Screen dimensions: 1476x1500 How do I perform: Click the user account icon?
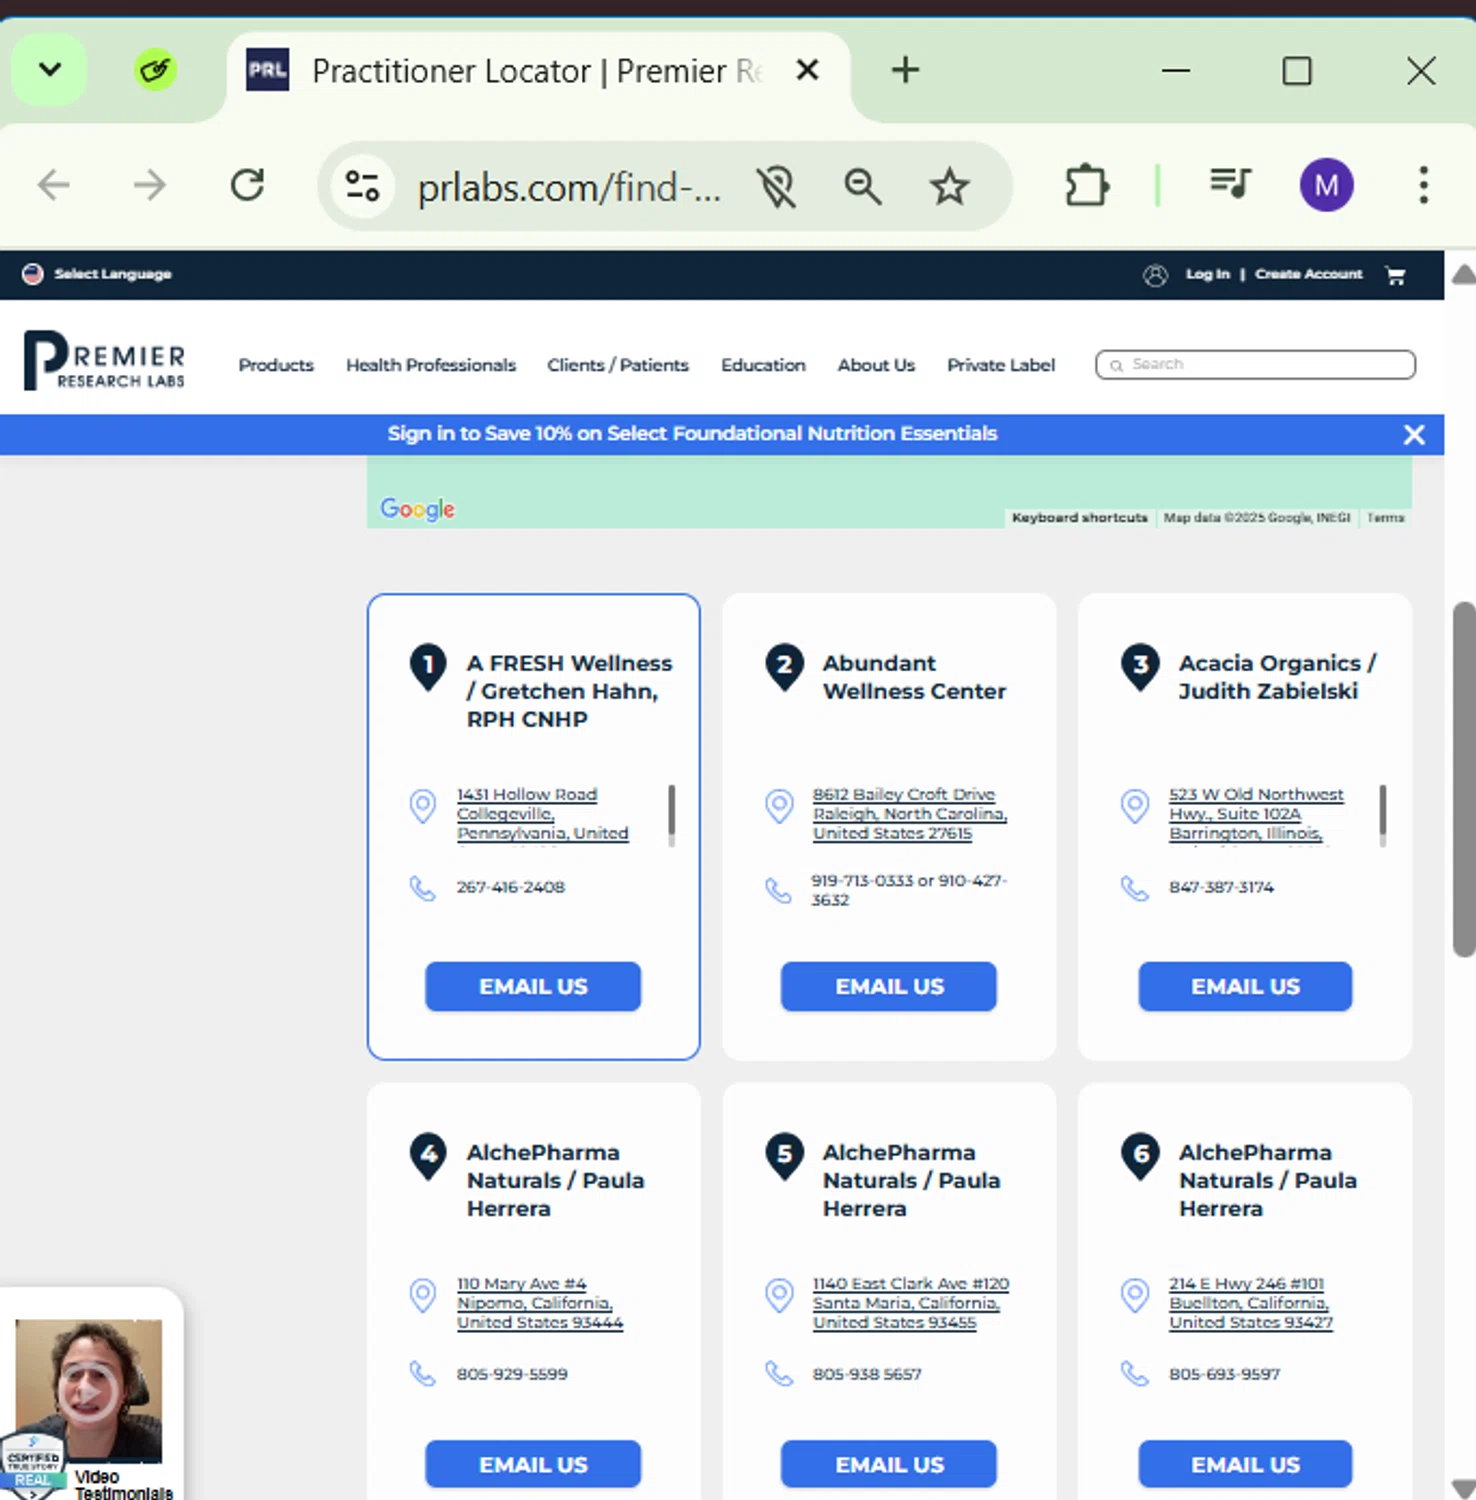point(1155,275)
